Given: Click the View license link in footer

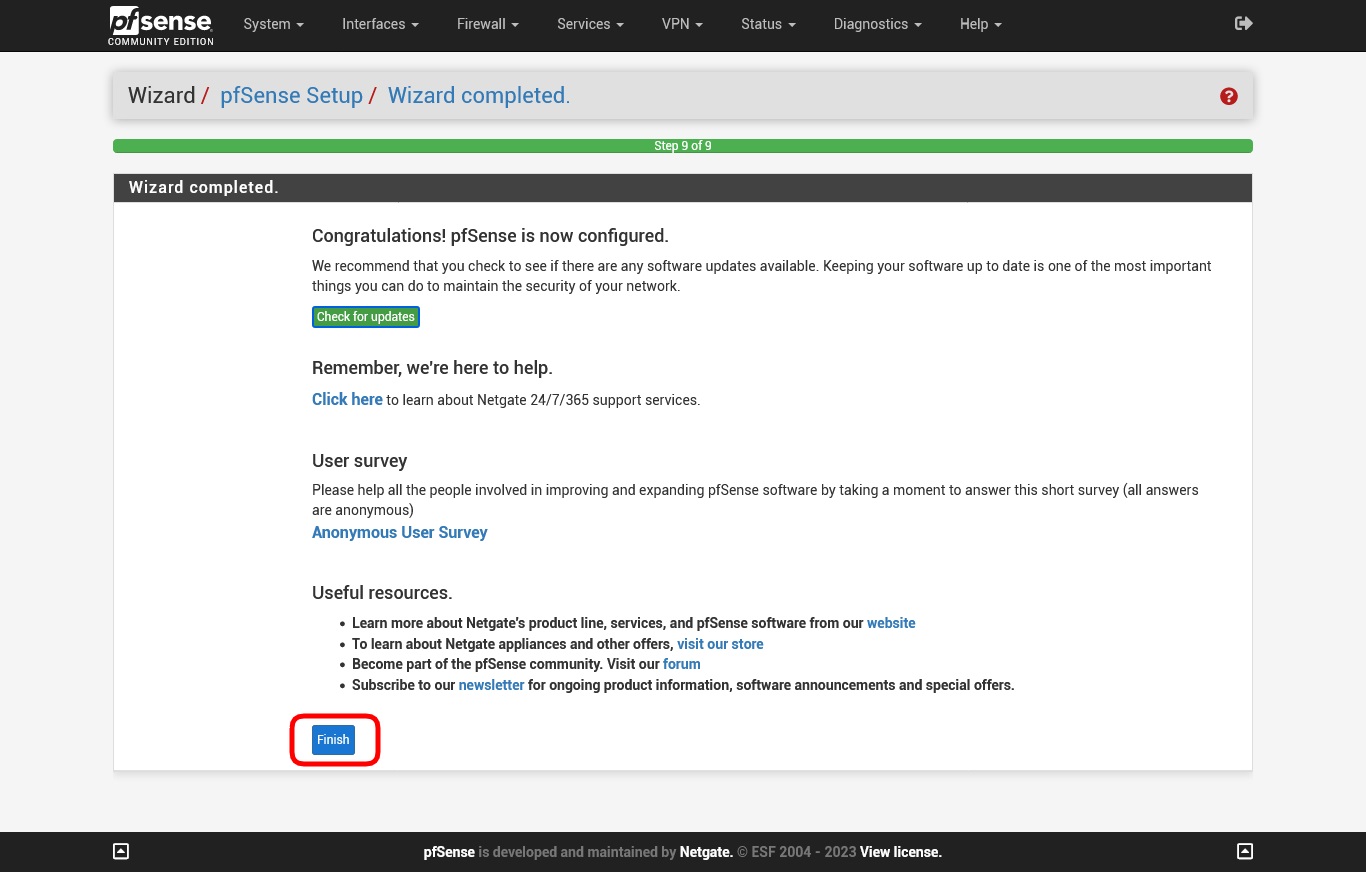Looking at the screenshot, I should coord(901,852).
